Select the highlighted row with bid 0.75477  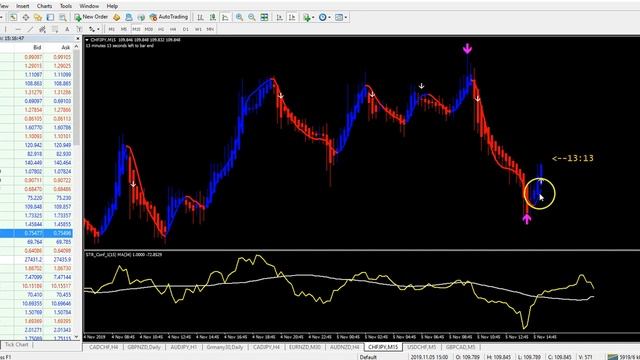tap(36, 233)
